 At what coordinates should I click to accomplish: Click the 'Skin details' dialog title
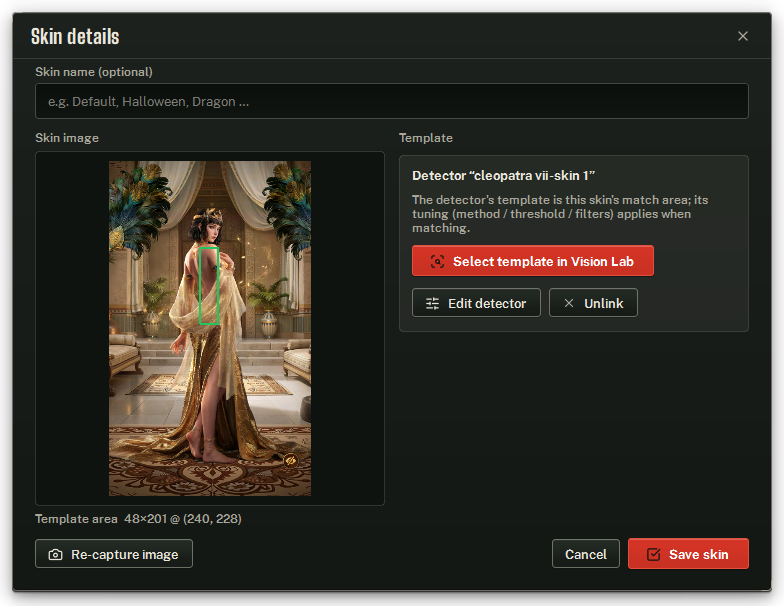point(75,36)
